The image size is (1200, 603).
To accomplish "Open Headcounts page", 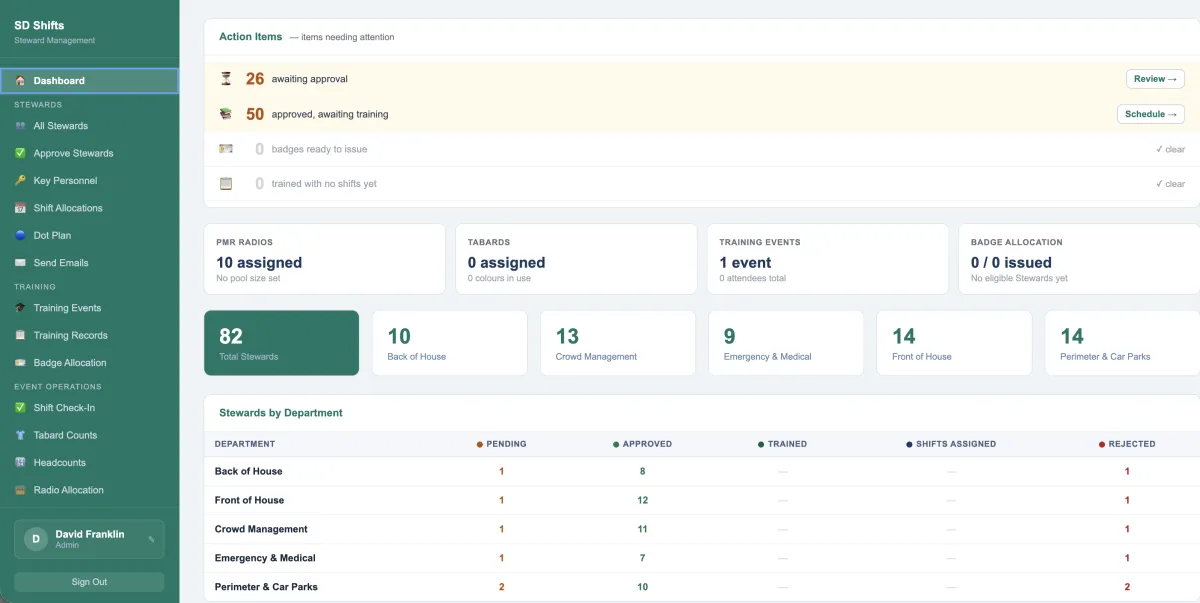I will [90, 463].
